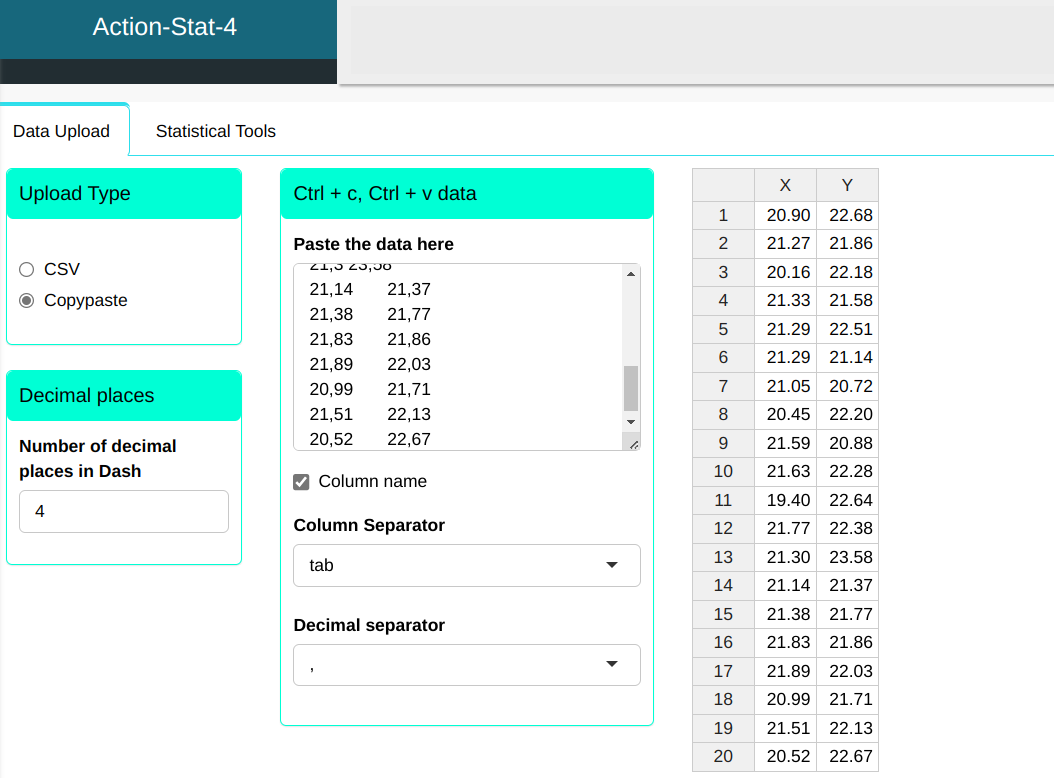This screenshot has height=778, width=1054.
Task: Click row 20 index in data table
Action: click(x=723, y=757)
